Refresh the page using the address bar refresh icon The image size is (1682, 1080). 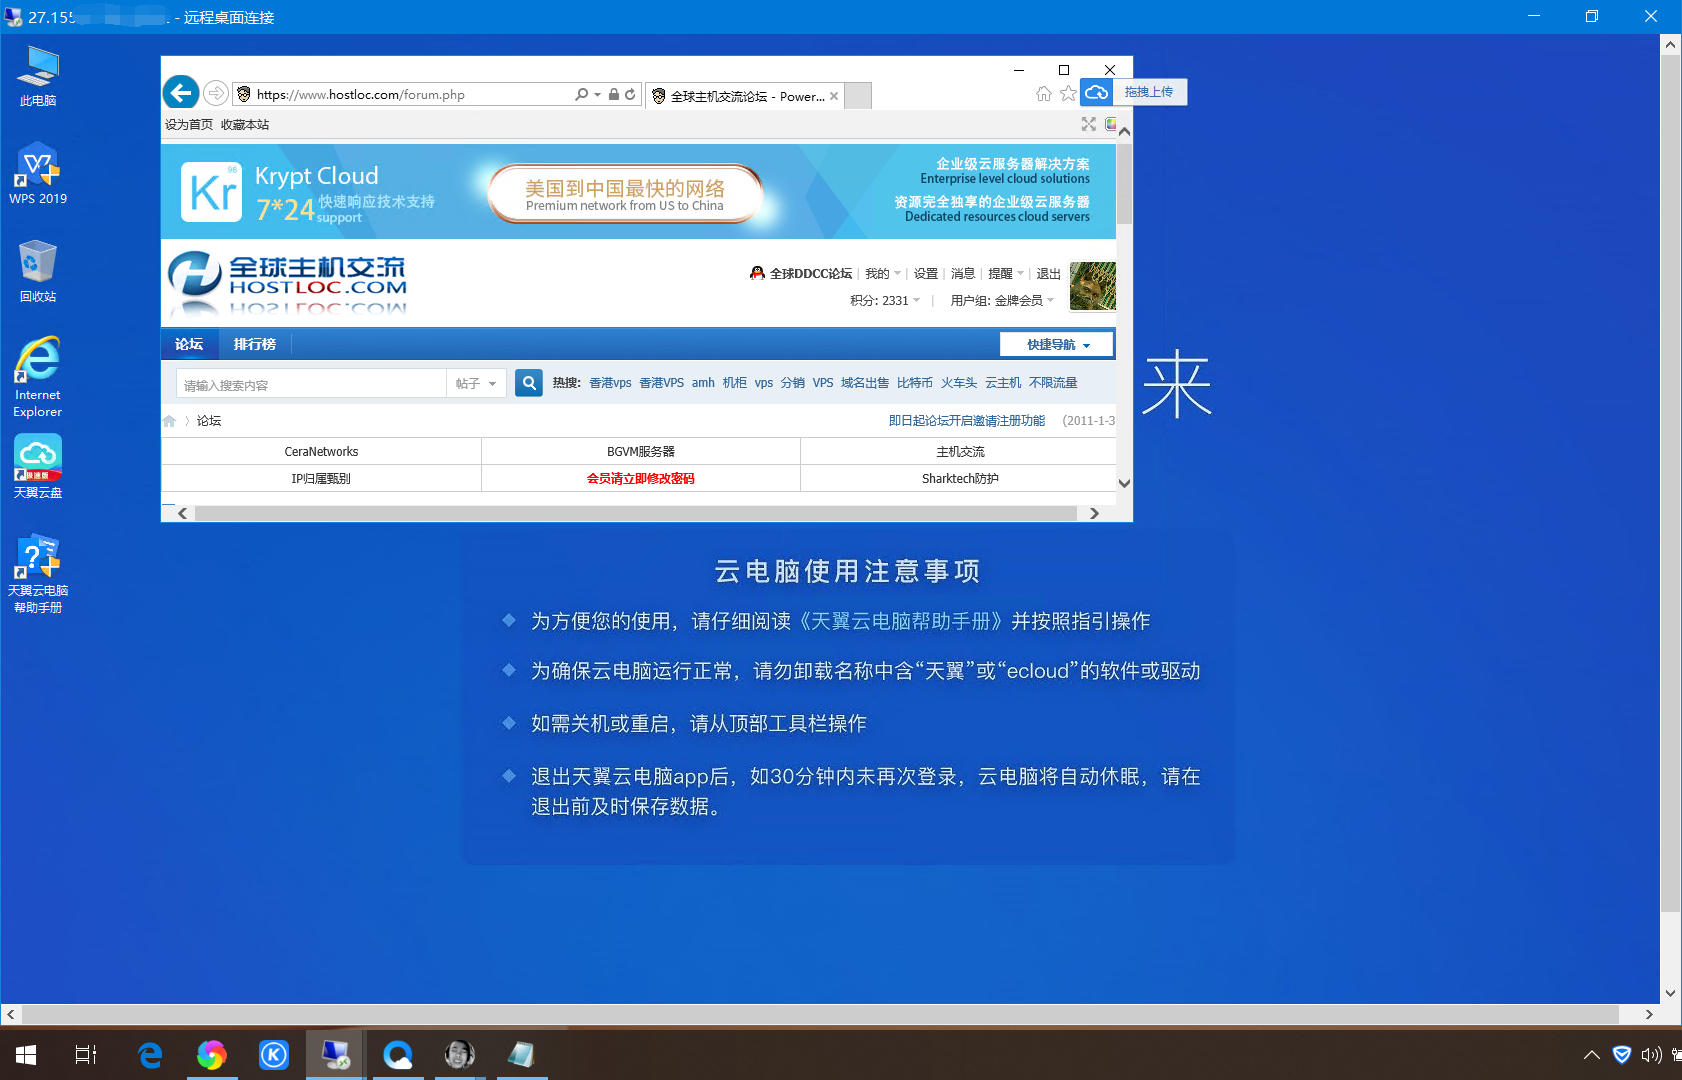(629, 93)
